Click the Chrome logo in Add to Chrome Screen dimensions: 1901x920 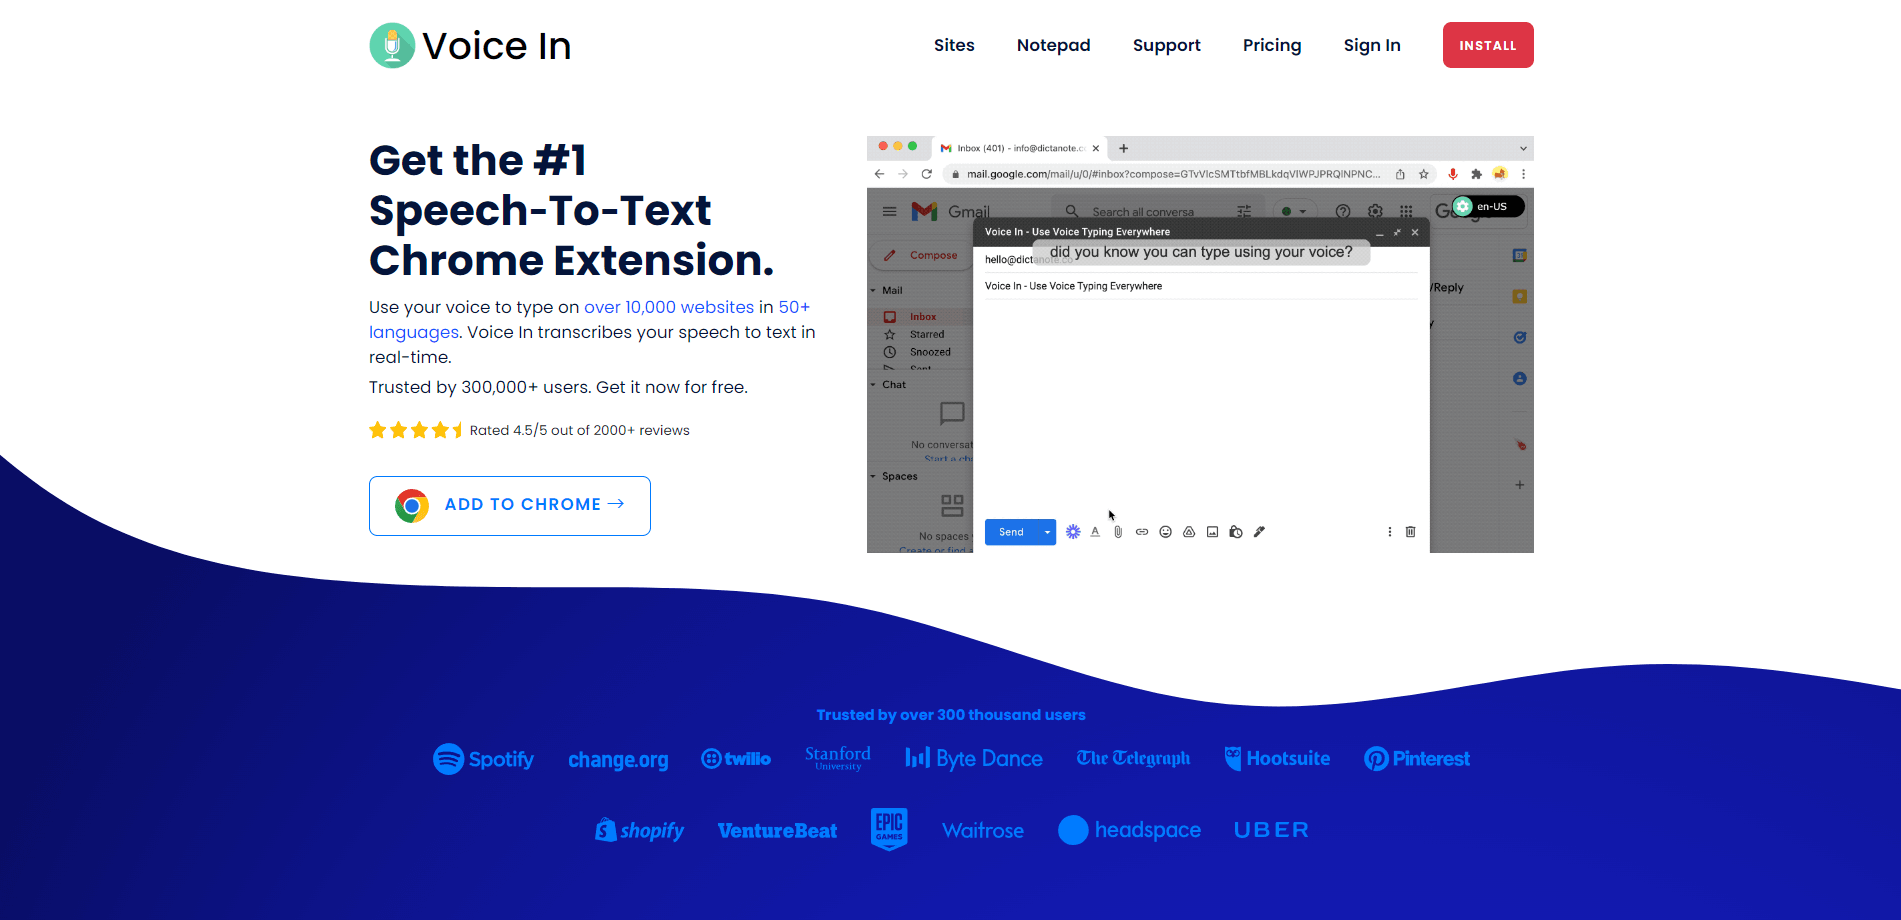point(411,505)
